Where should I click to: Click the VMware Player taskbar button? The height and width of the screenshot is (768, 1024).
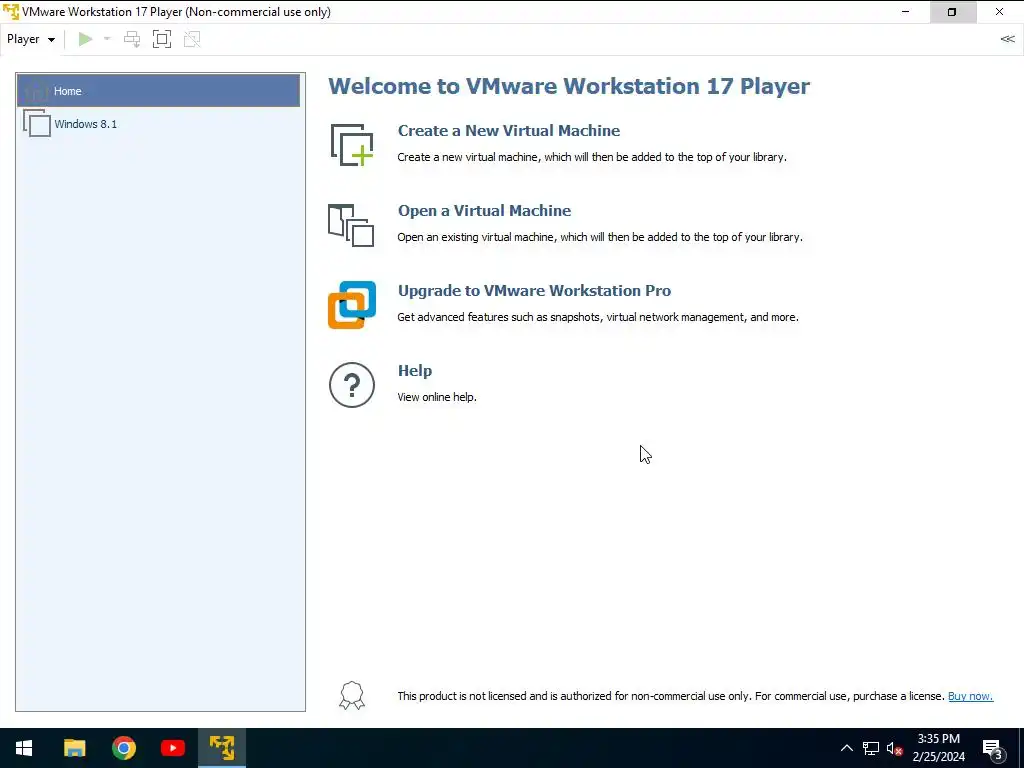[222, 748]
